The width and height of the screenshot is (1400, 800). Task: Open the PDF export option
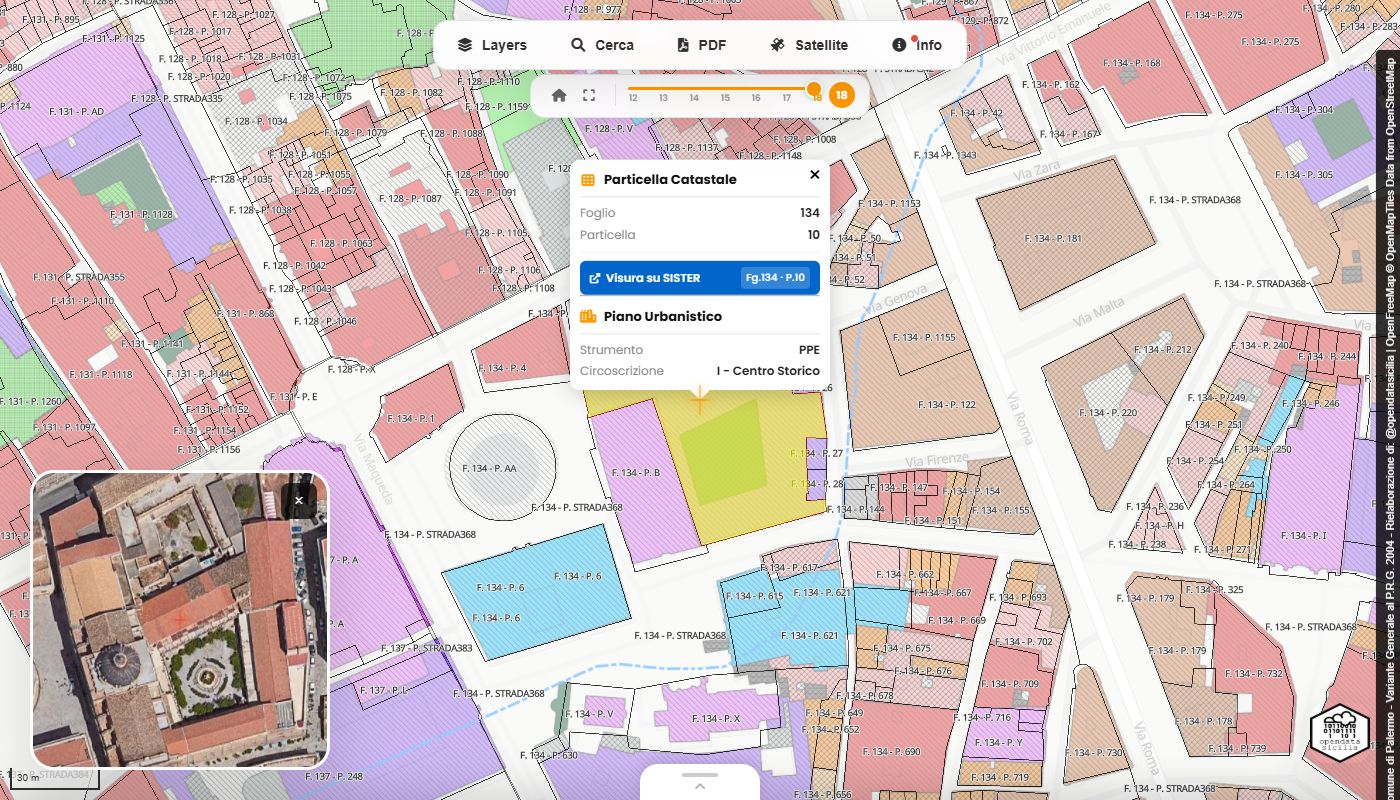pos(701,45)
